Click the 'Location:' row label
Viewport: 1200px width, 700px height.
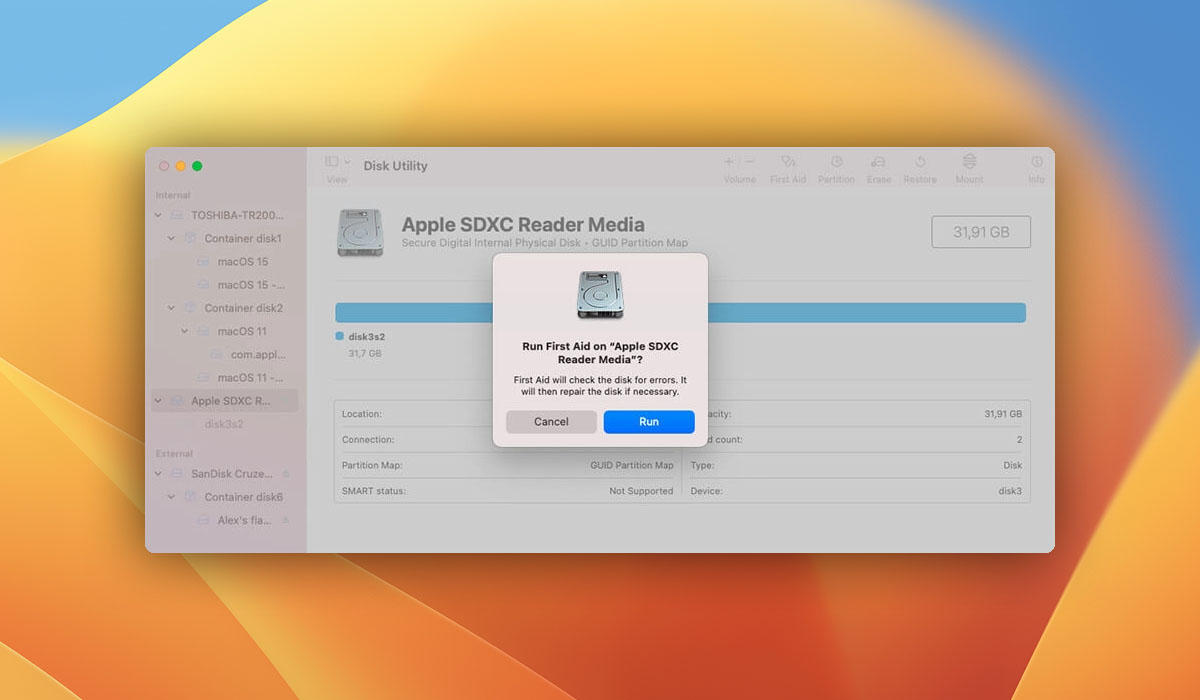pos(362,414)
